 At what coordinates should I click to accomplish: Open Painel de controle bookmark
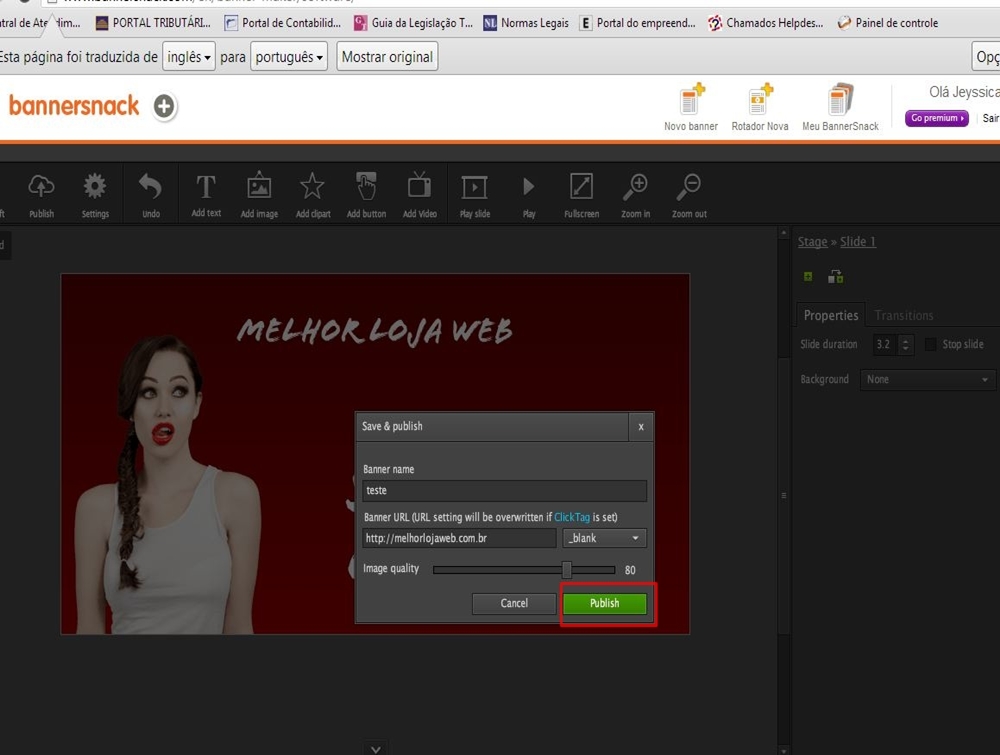pos(888,23)
